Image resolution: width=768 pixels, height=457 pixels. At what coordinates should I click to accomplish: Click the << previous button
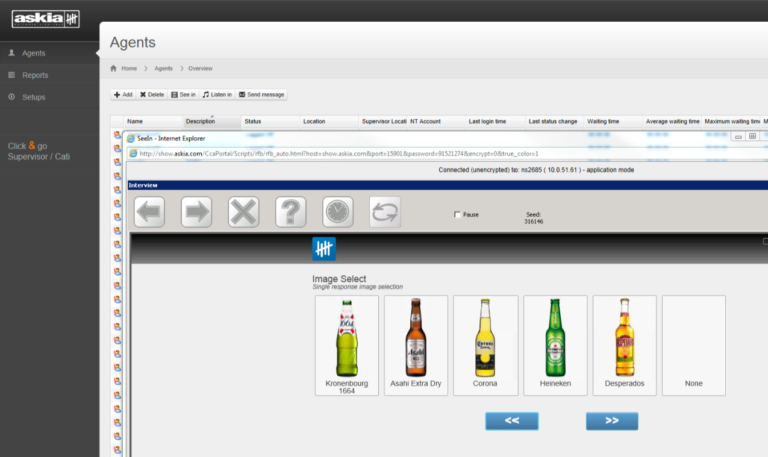pyautogui.click(x=512, y=421)
